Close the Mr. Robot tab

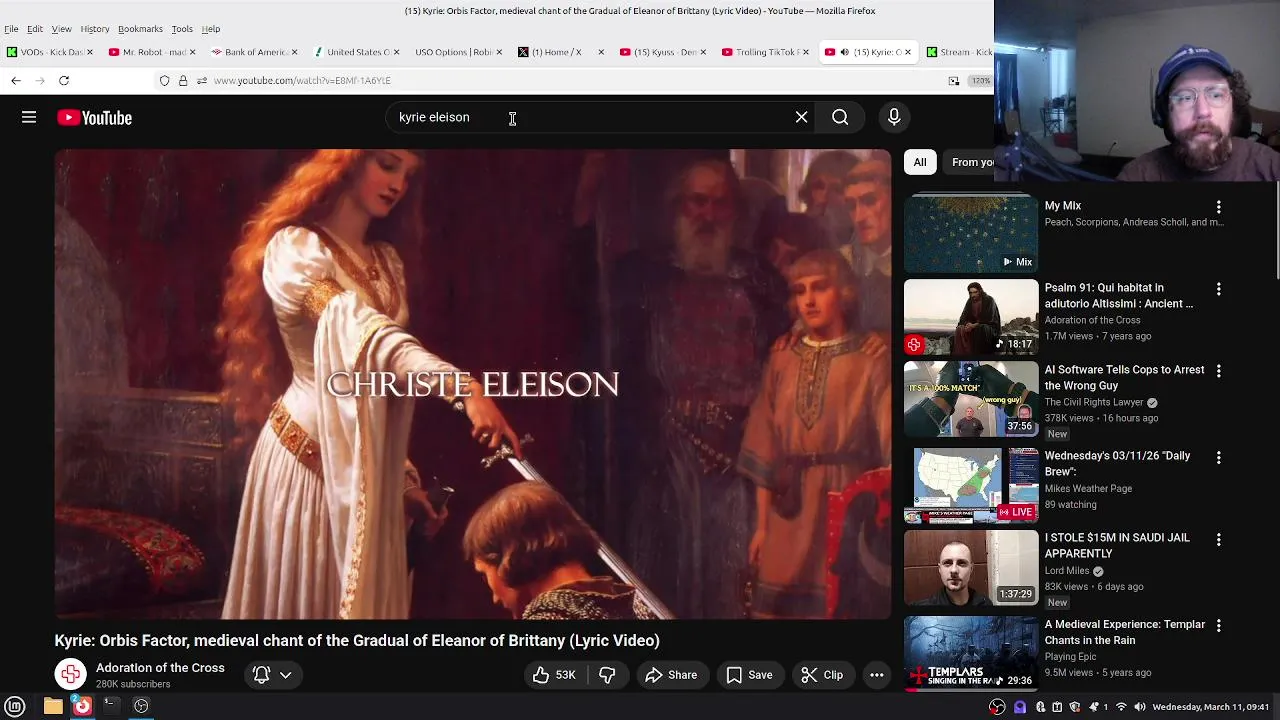(193, 52)
